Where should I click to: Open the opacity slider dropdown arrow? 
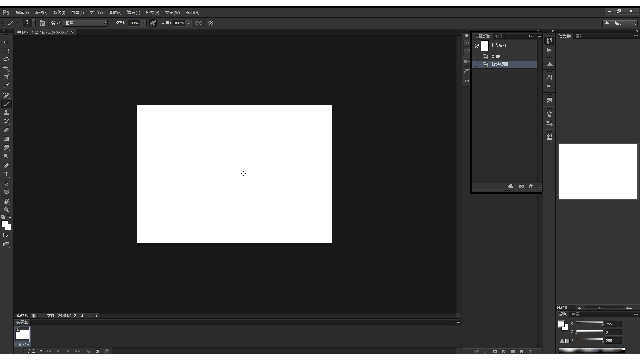[x=143, y=23]
